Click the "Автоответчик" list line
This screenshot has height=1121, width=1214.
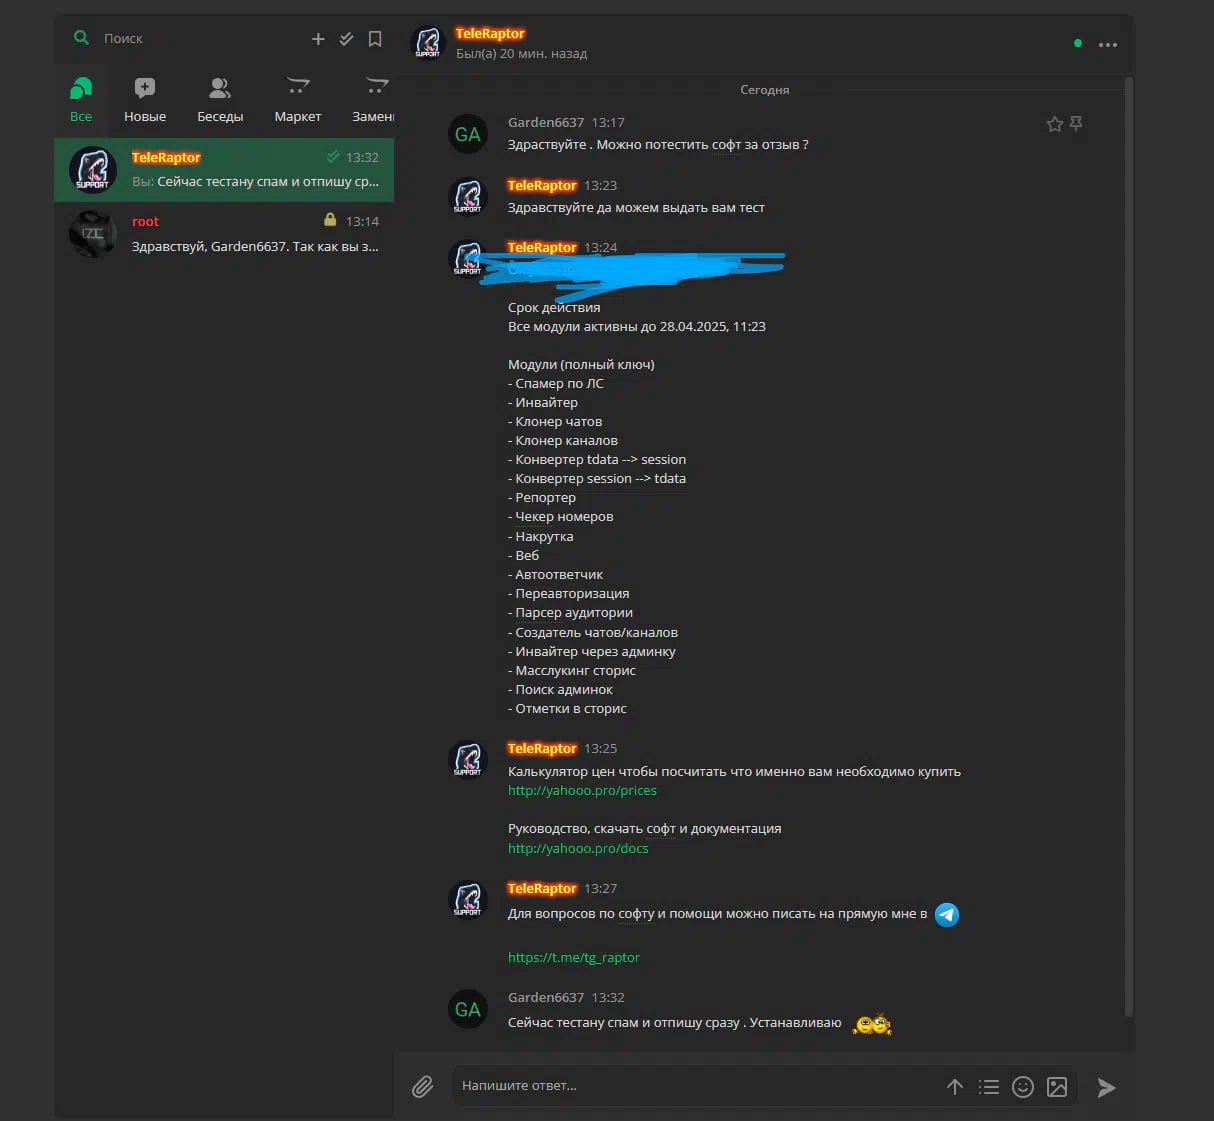point(555,574)
